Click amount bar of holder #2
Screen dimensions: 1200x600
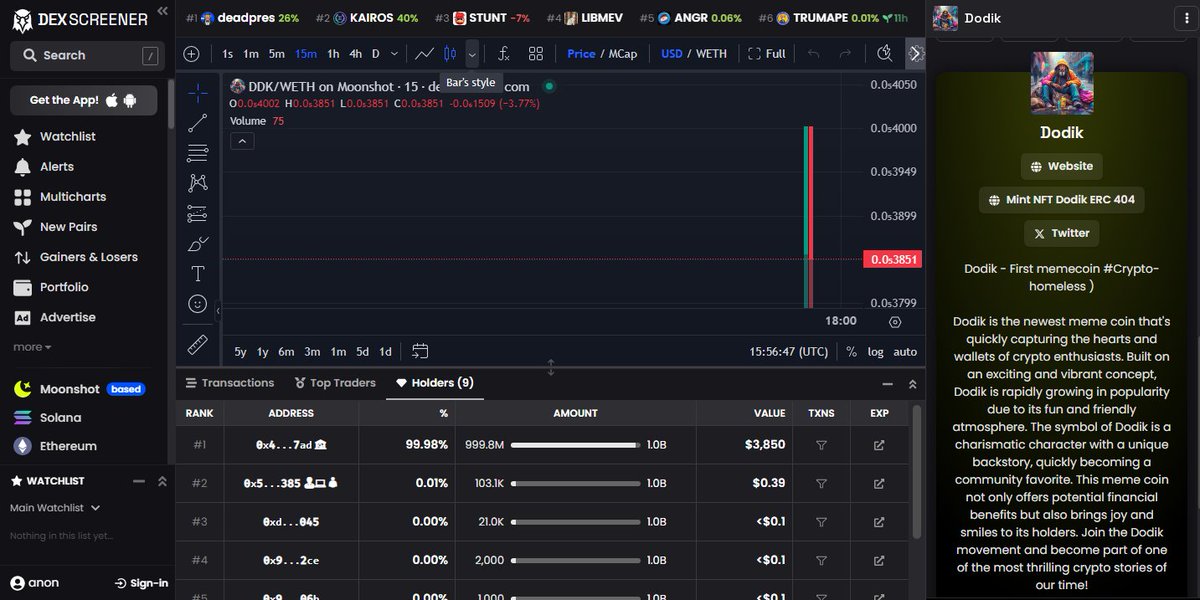pyautogui.click(x=576, y=483)
